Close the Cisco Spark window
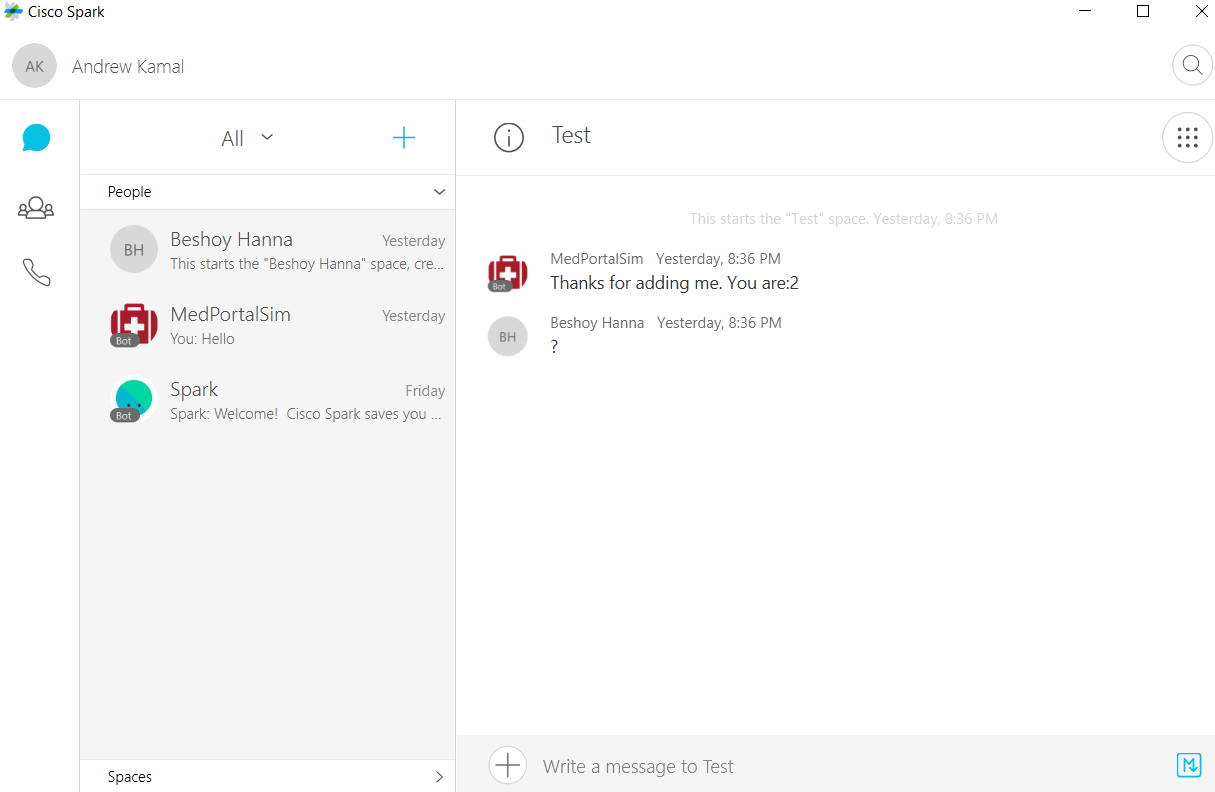Screen dimensions: 1215x792 [1201, 12]
